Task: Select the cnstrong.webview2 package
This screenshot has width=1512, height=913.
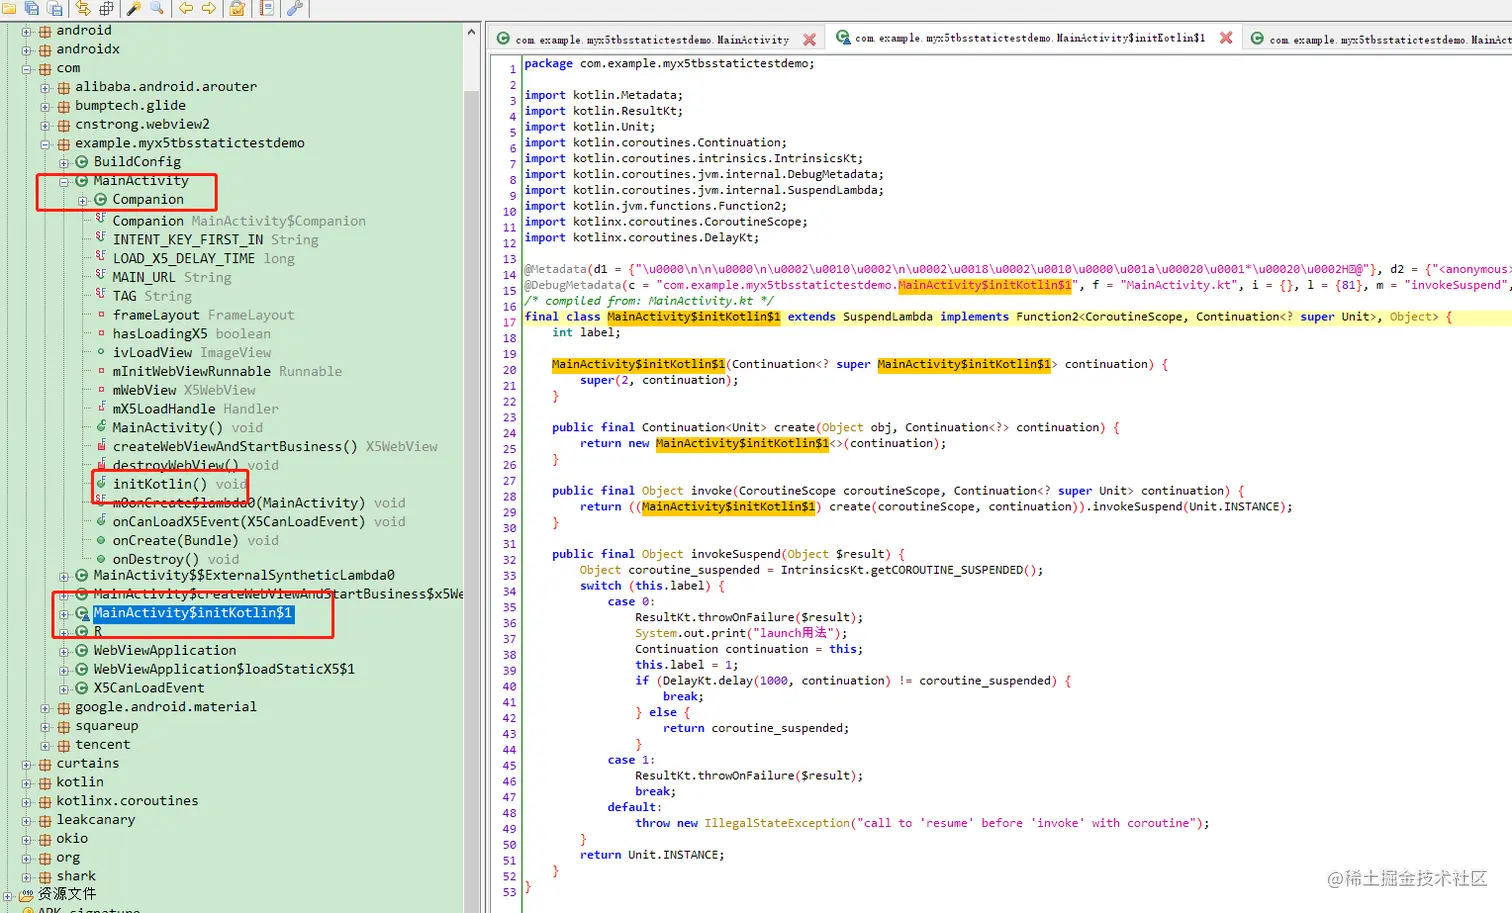Action: pos(142,125)
